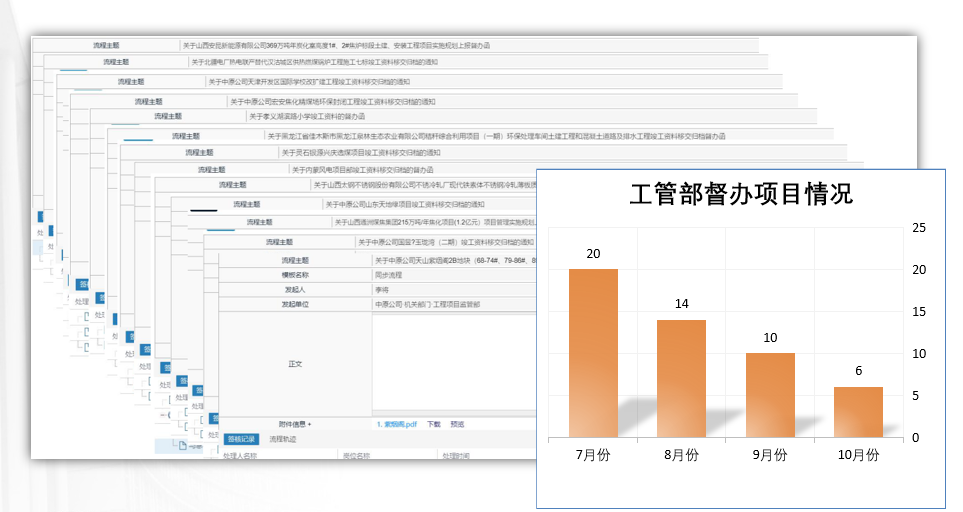Select the 中原公司-机关部门-工程项目监管部 unit value

[x=427, y=304]
